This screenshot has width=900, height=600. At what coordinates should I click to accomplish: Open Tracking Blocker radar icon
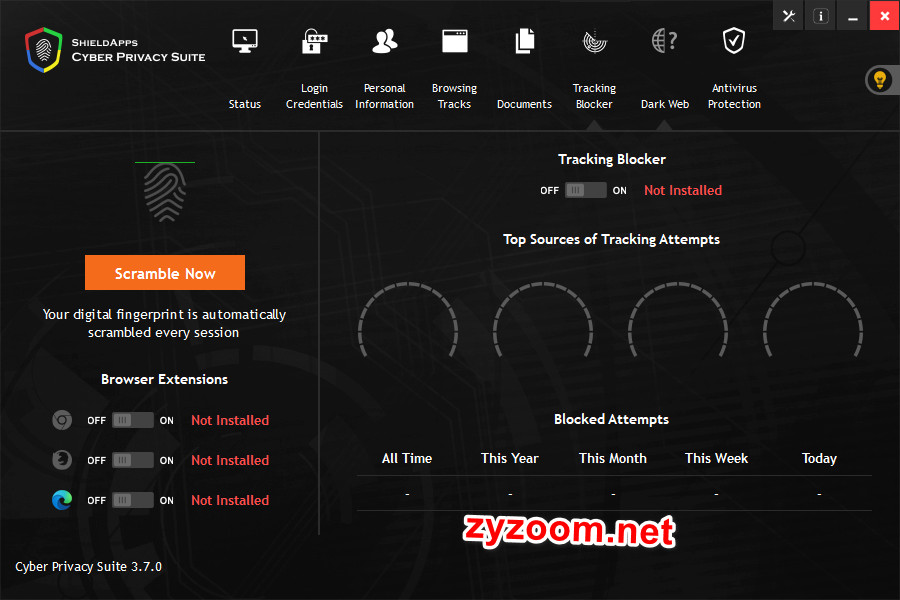click(x=595, y=41)
